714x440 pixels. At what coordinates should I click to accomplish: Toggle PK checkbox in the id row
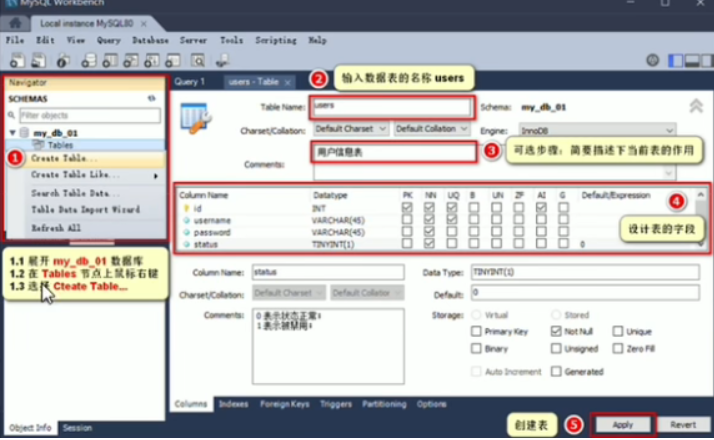pyautogui.click(x=407, y=208)
